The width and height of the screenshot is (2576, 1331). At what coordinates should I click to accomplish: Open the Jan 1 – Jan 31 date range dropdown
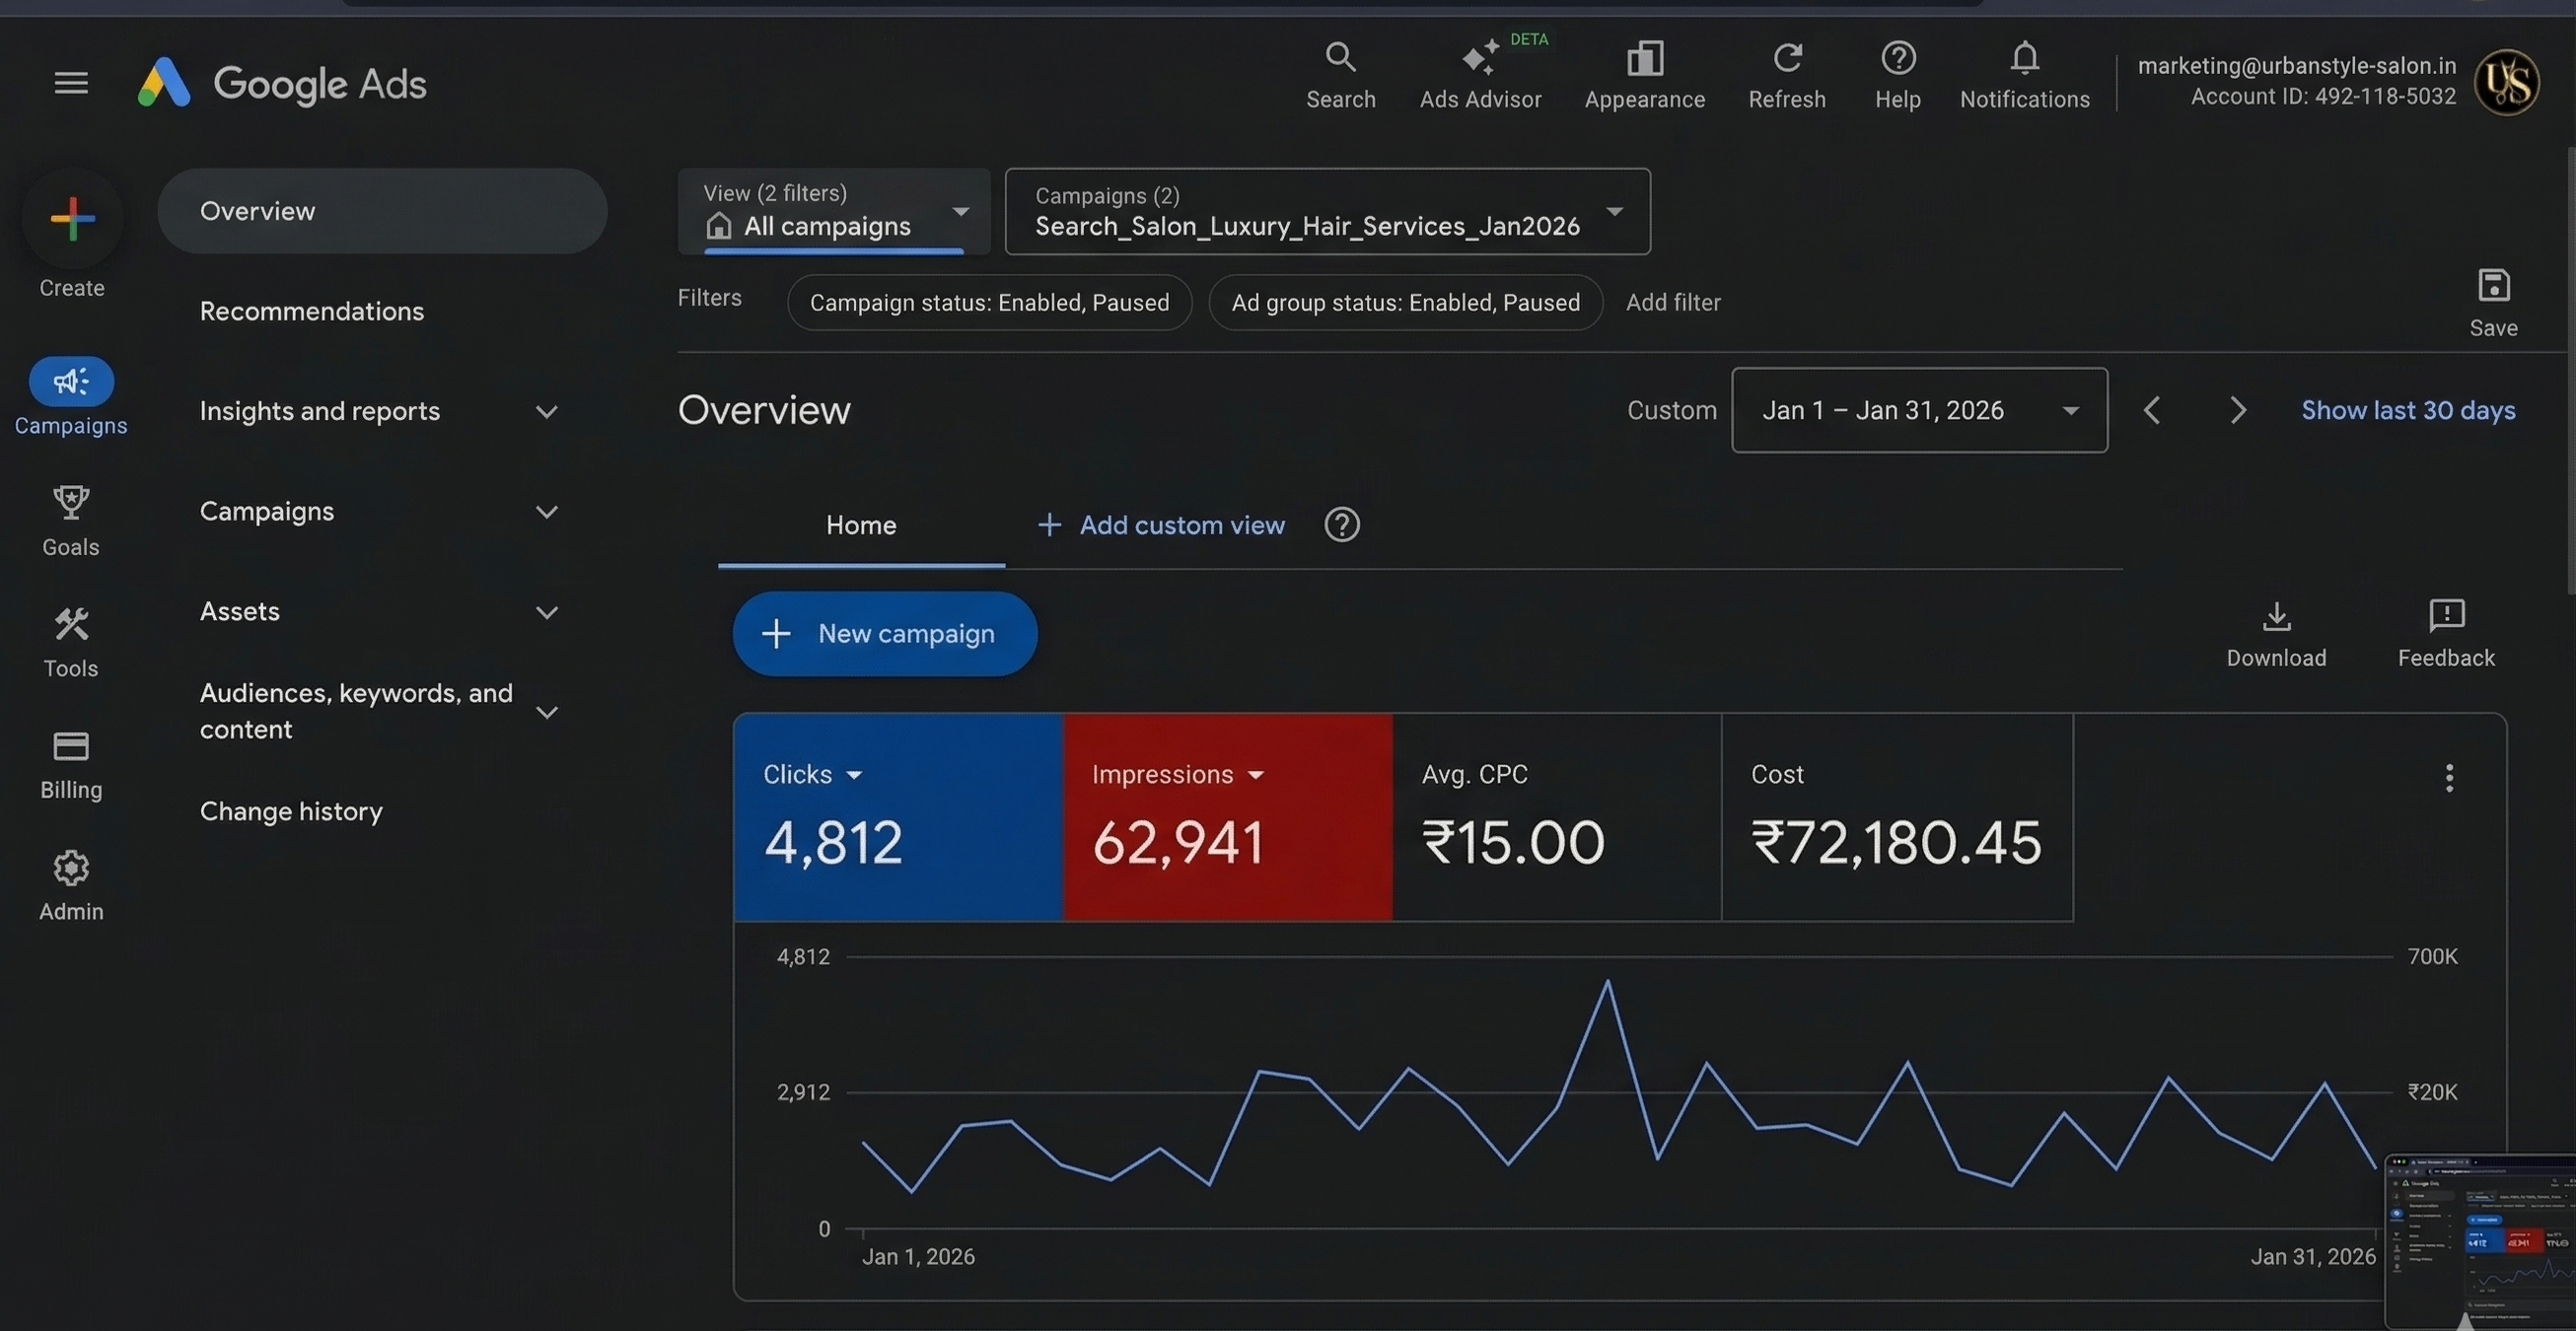(1918, 410)
